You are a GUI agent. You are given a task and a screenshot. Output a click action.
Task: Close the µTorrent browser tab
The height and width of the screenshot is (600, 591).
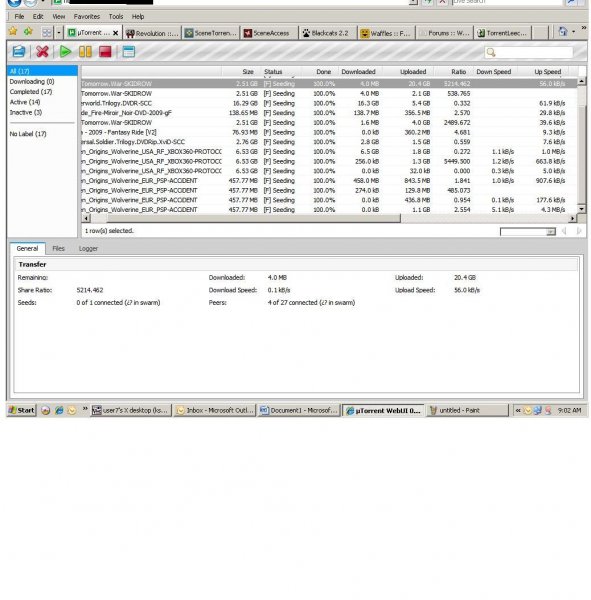pyautogui.click(x=115, y=33)
